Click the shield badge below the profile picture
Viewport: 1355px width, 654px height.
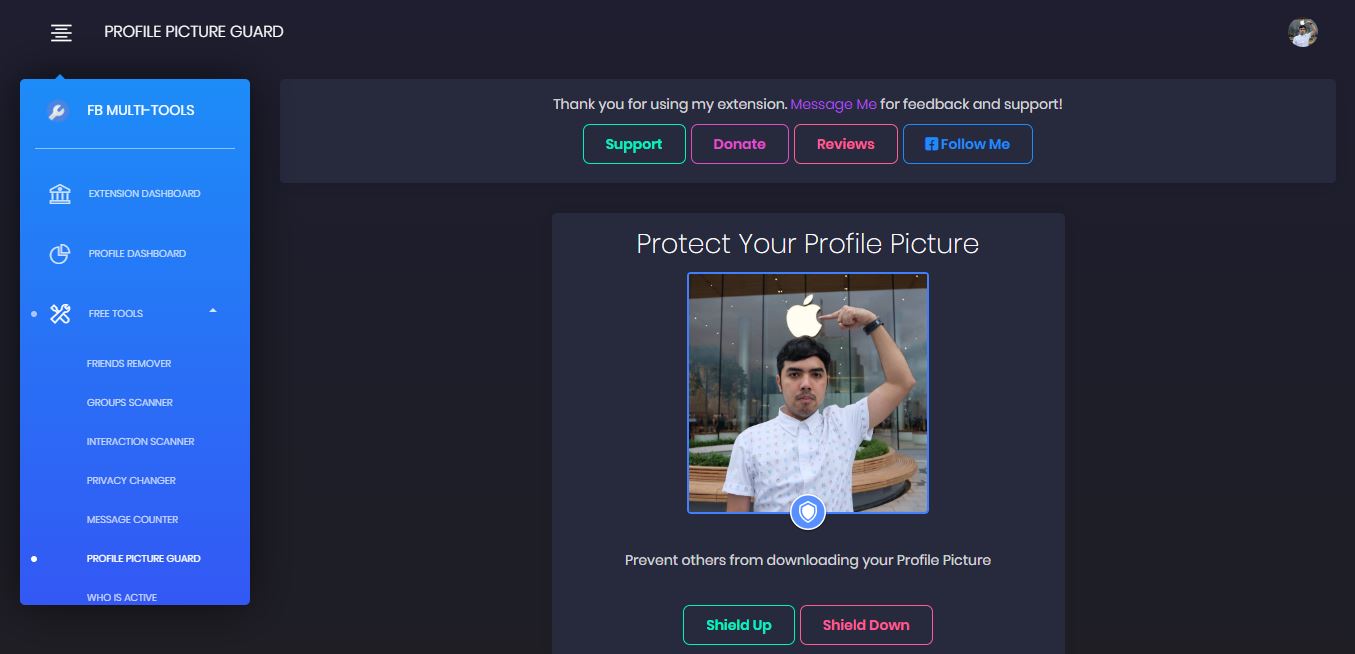[807, 512]
